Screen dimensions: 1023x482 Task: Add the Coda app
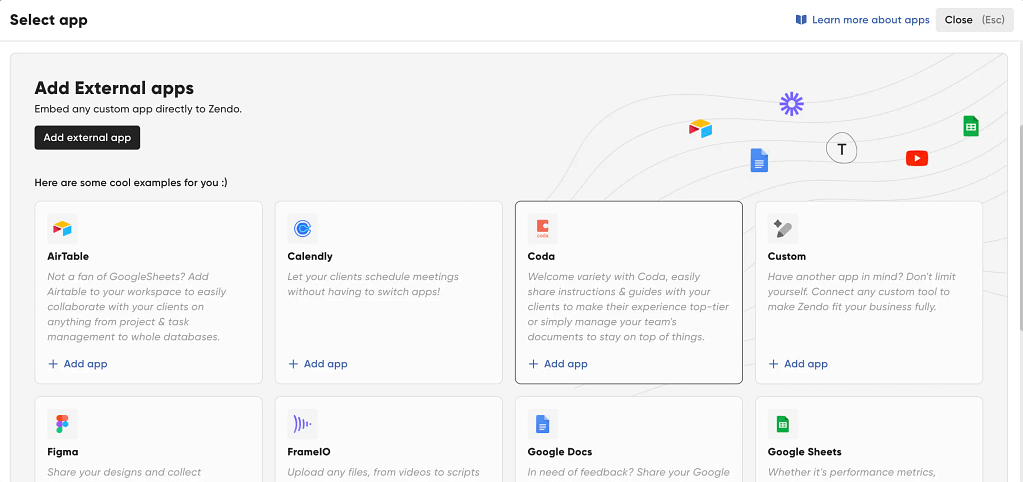[x=558, y=364]
